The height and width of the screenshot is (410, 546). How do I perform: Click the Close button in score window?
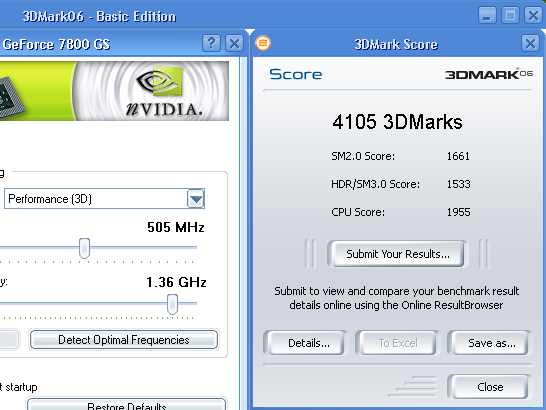pyautogui.click(x=489, y=387)
